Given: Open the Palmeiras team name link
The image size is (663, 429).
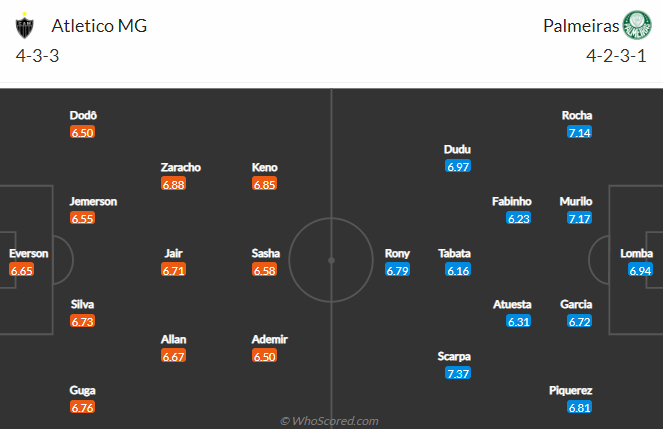Looking at the screenshot, I should click(581, 26).
